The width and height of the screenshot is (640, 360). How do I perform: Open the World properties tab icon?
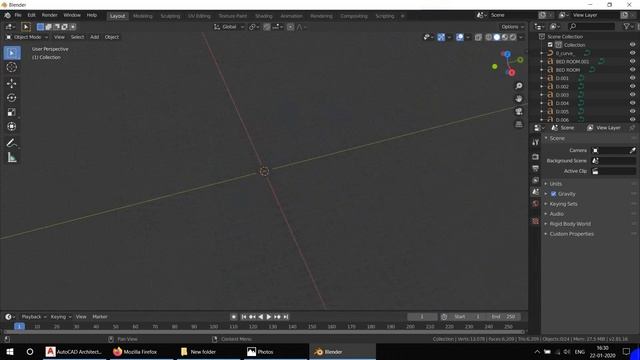536,204
